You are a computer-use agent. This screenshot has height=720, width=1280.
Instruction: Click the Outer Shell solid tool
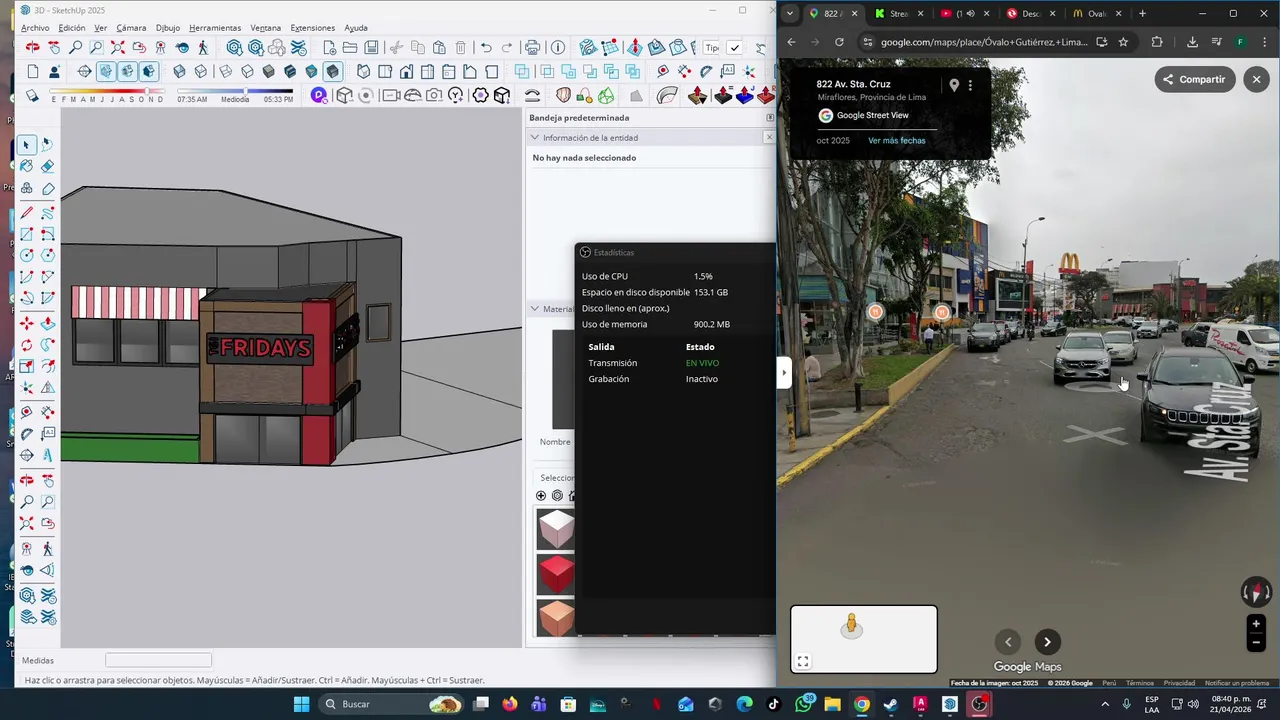click(521, 71)
